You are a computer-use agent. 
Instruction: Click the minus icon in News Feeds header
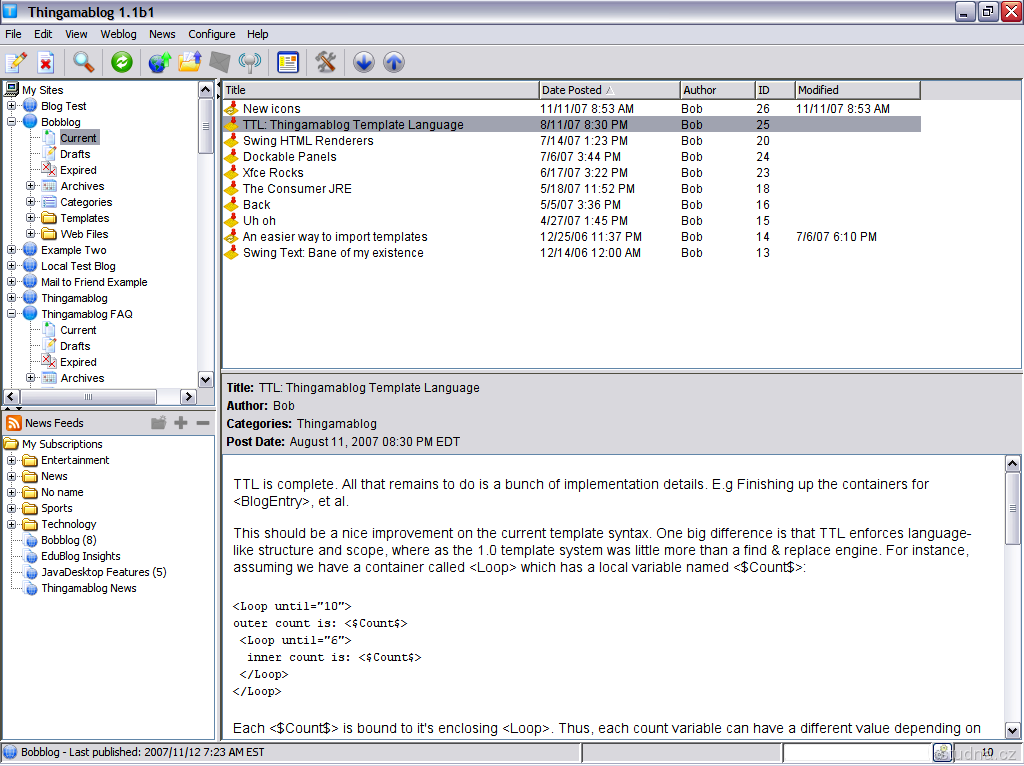click(203, 423)
